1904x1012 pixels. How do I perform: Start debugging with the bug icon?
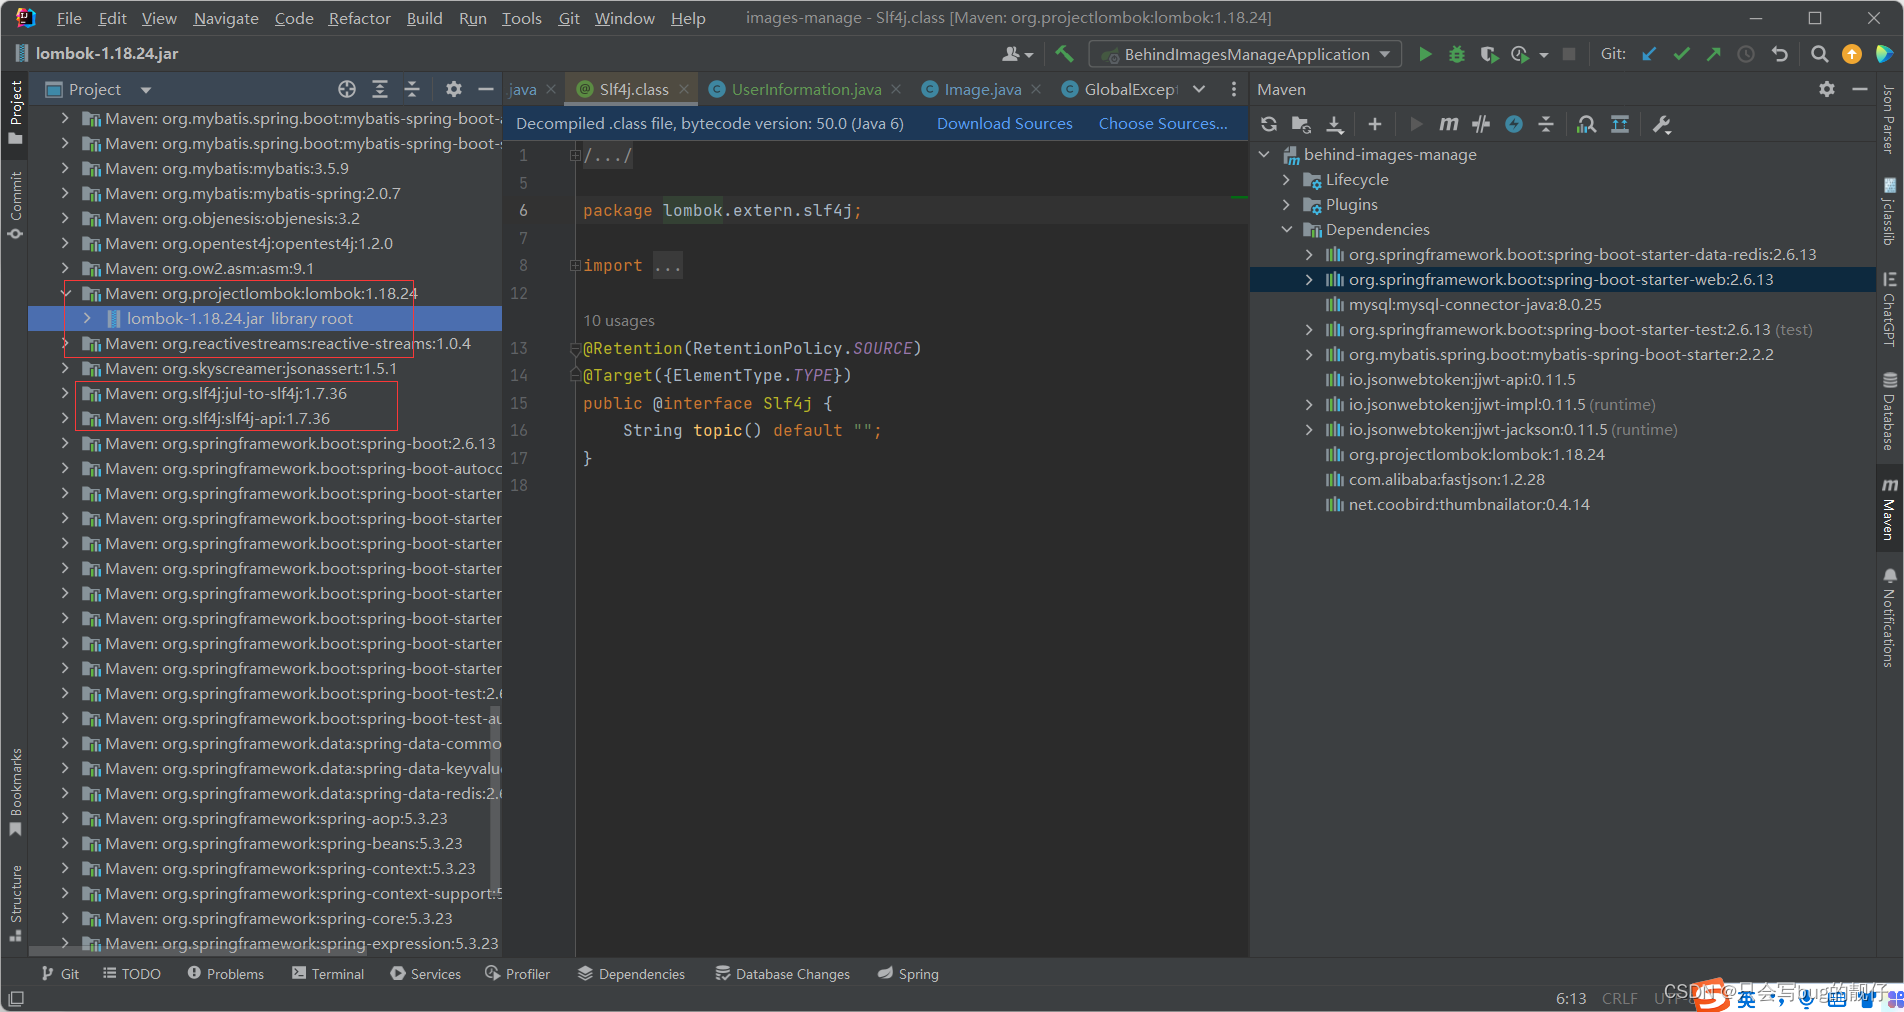1457,54
